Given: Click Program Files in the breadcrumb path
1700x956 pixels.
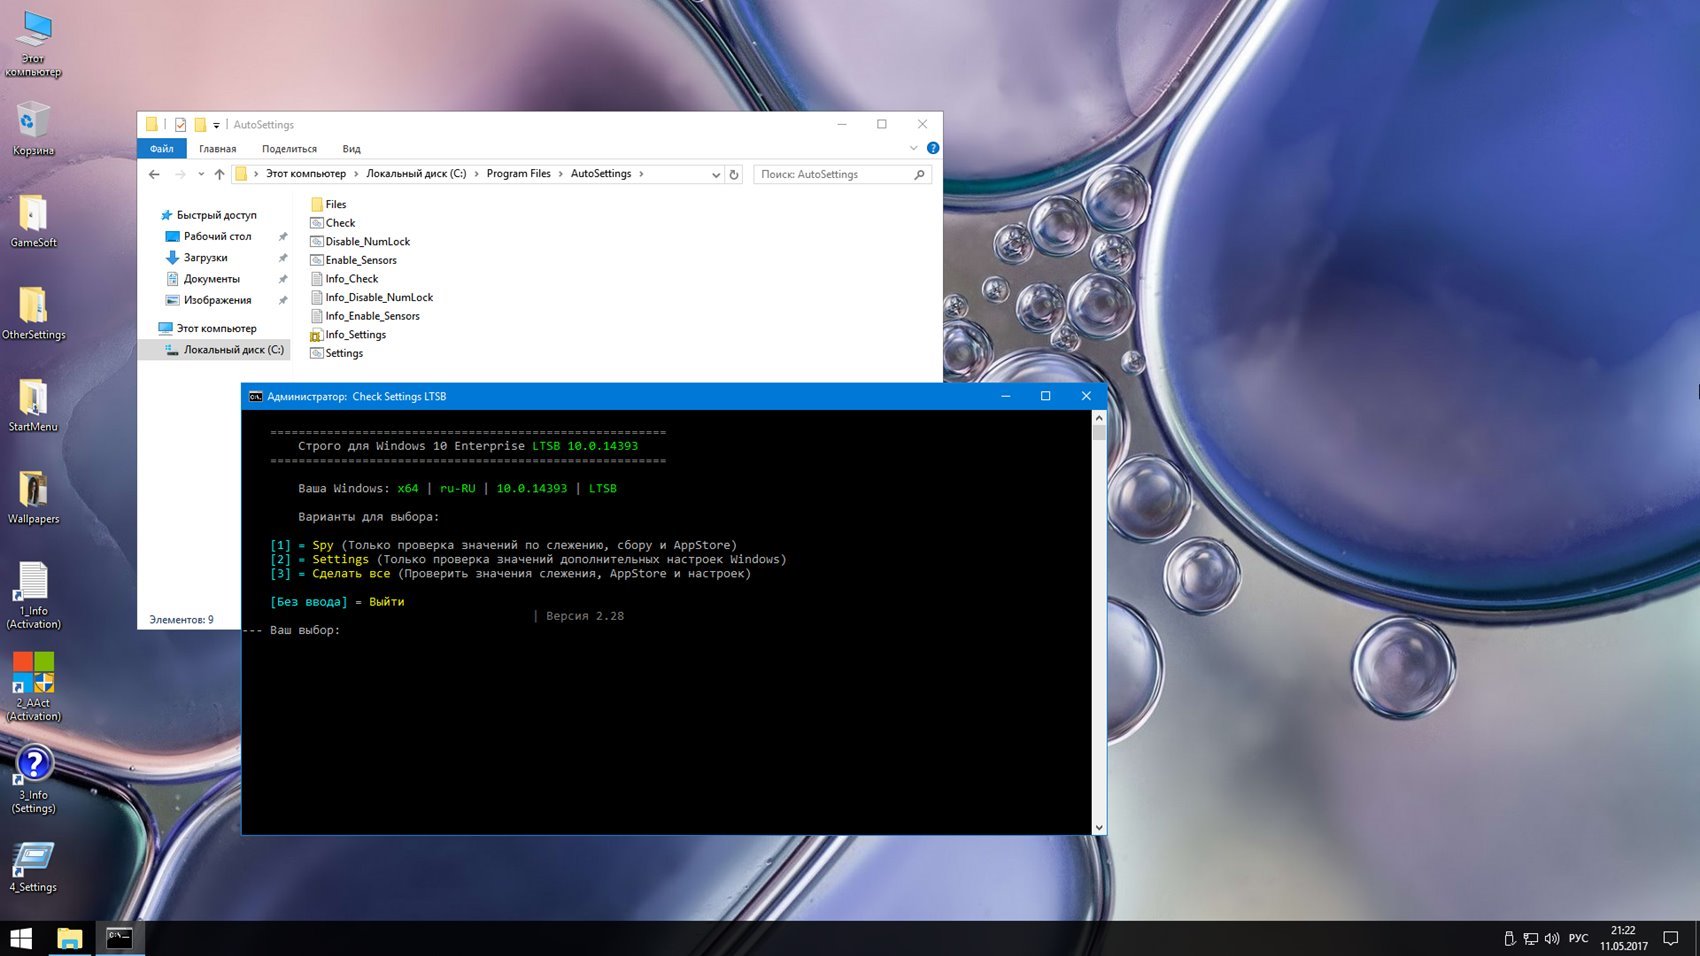Looking at the screenshot, I should tap(518, 174).
